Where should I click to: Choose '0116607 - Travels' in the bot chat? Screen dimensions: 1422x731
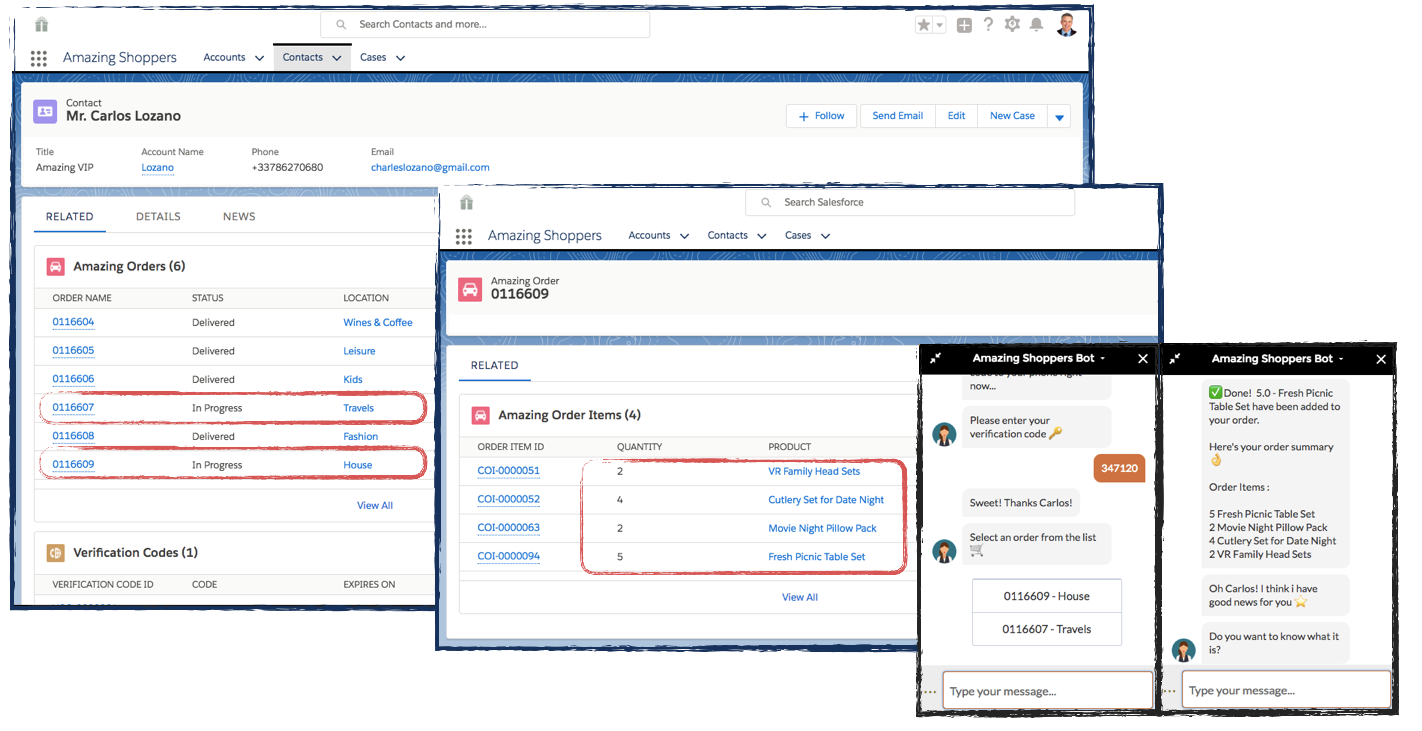(x=1047, y=629)
